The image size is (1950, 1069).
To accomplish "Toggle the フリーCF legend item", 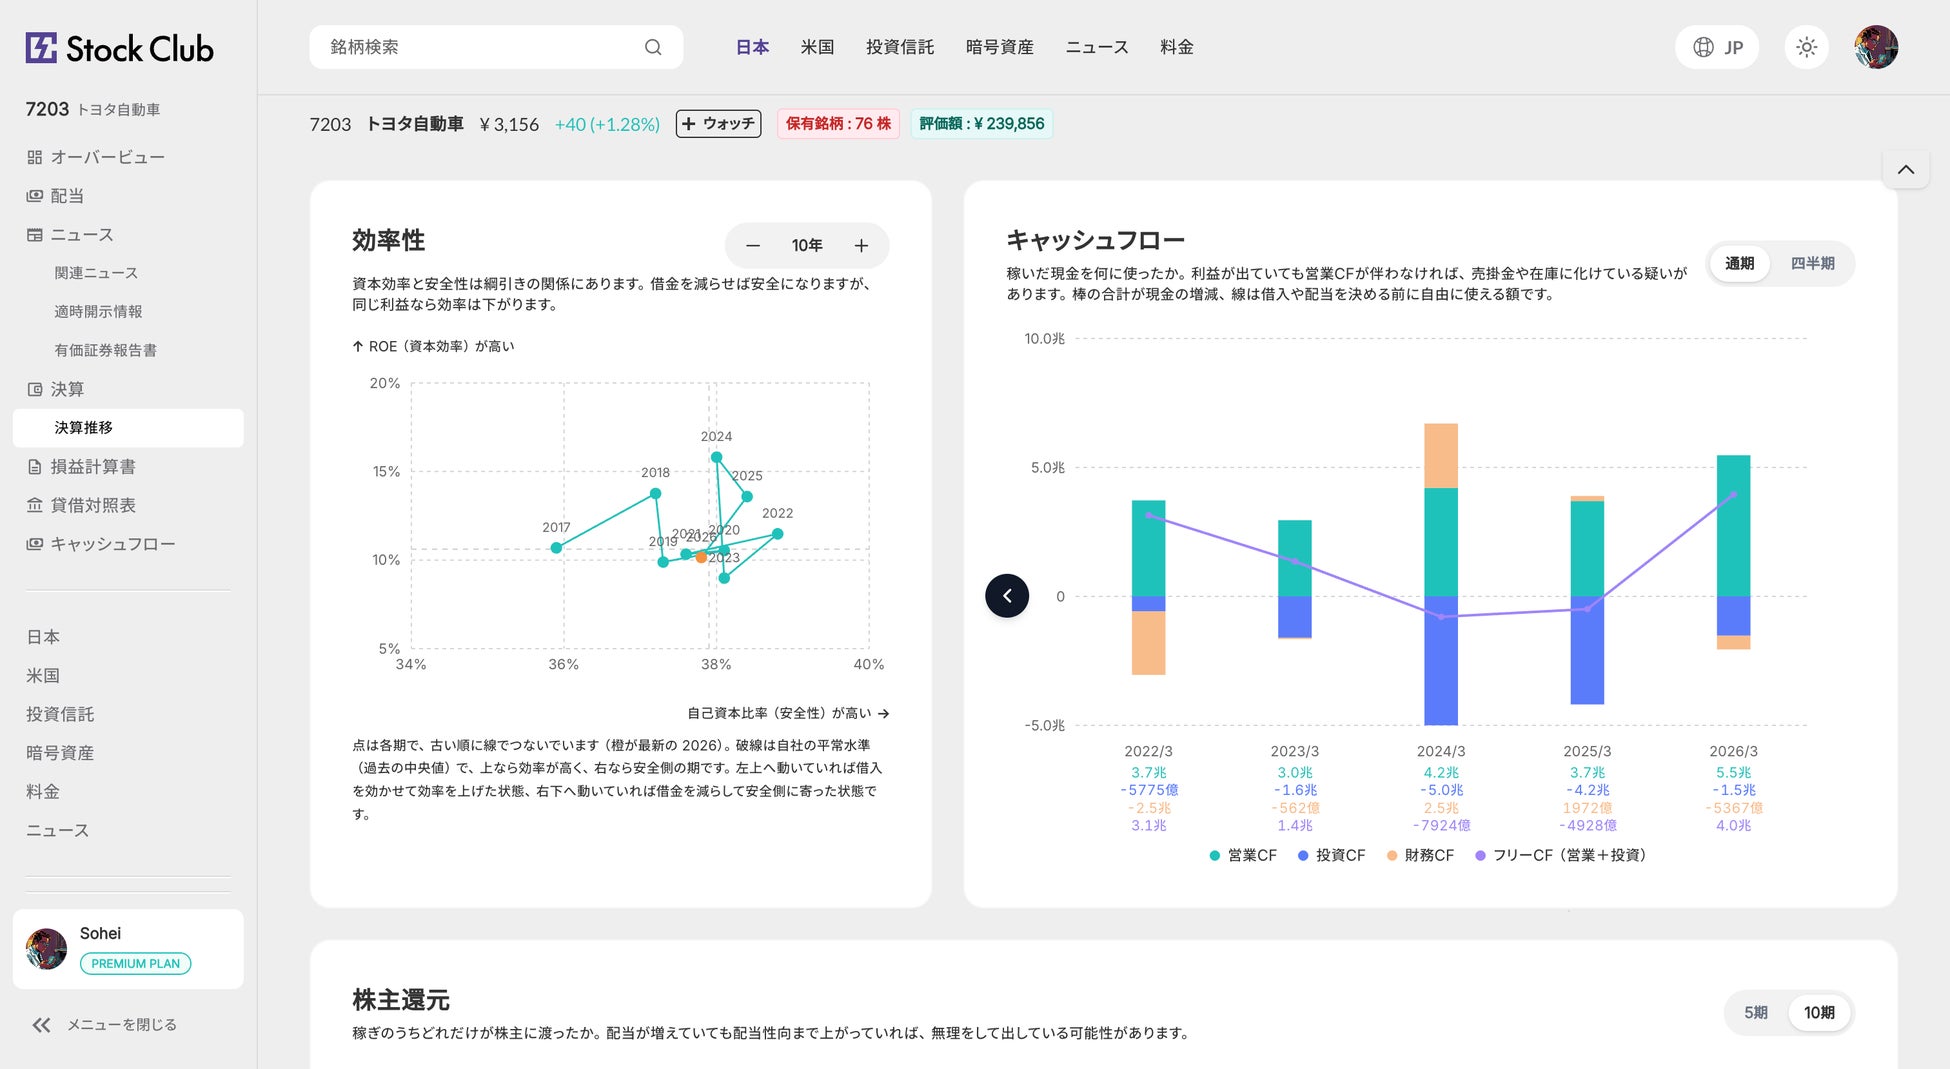I will [x=1560, y=855].
